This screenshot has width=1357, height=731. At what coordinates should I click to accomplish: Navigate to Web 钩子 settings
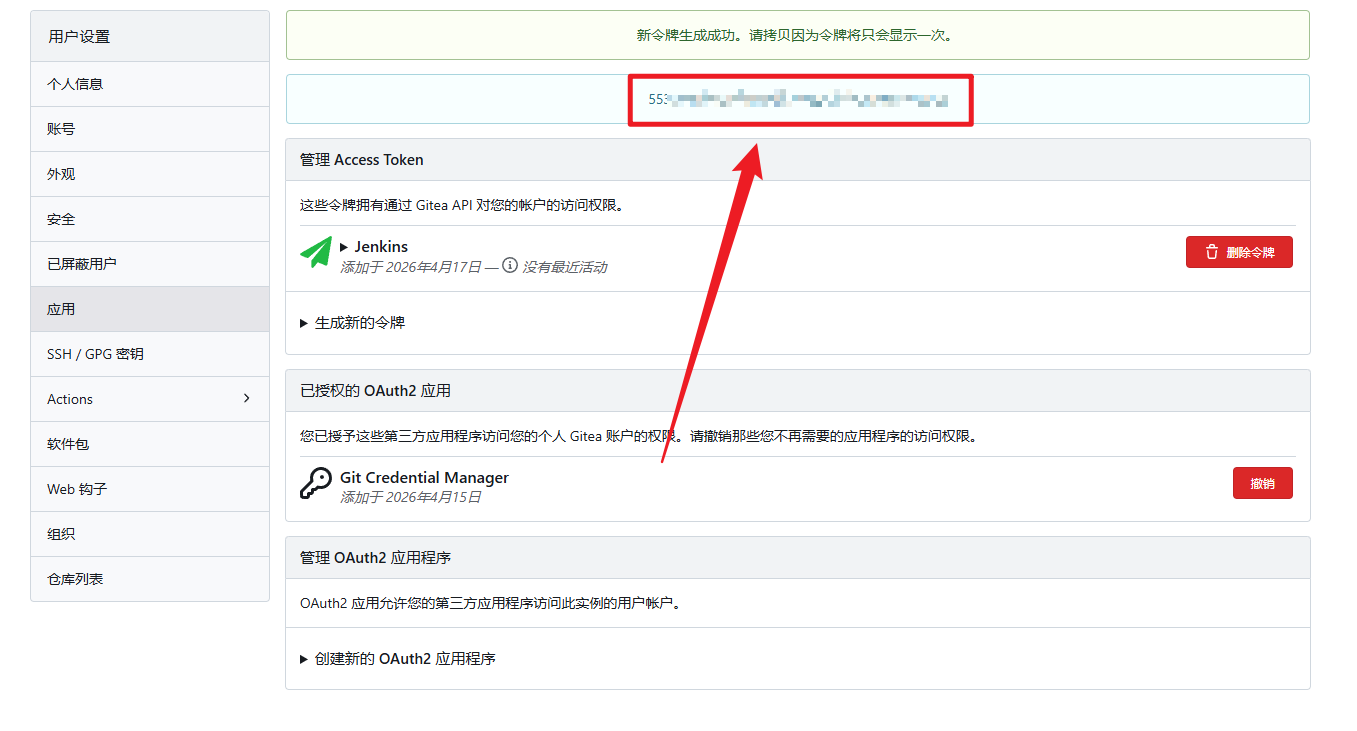[77, 489]
